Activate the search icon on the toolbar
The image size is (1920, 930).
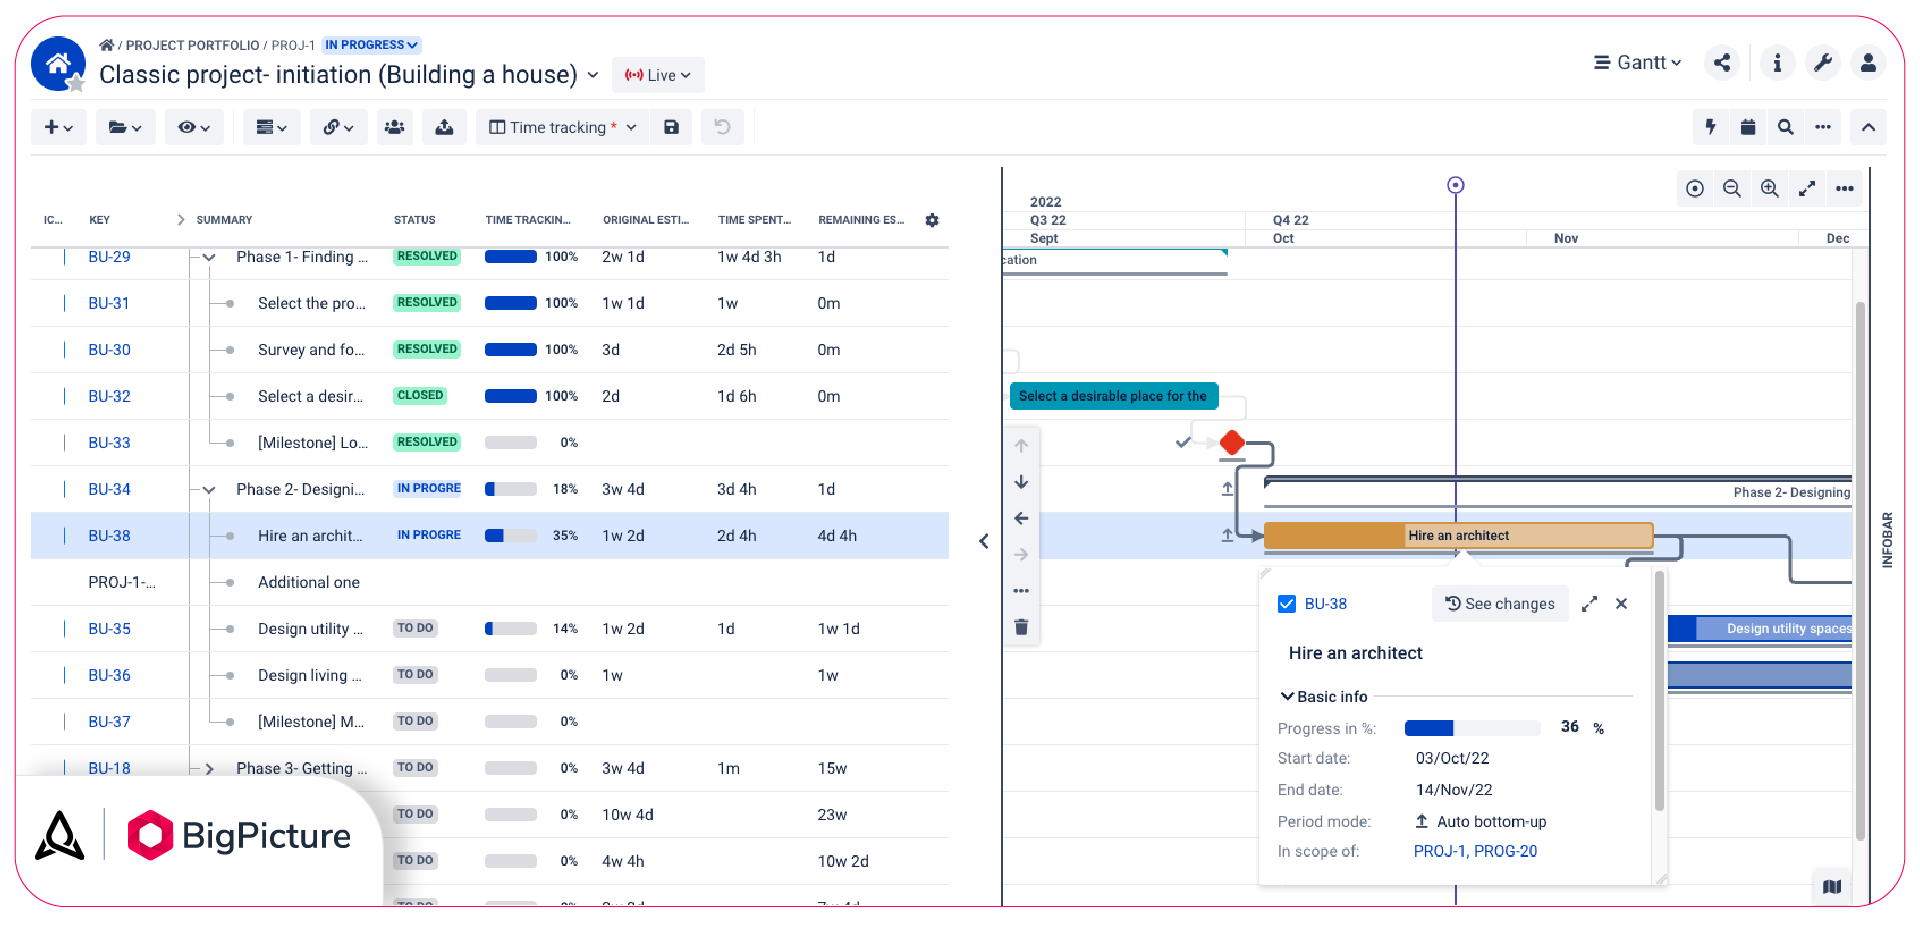[1785, 127]
